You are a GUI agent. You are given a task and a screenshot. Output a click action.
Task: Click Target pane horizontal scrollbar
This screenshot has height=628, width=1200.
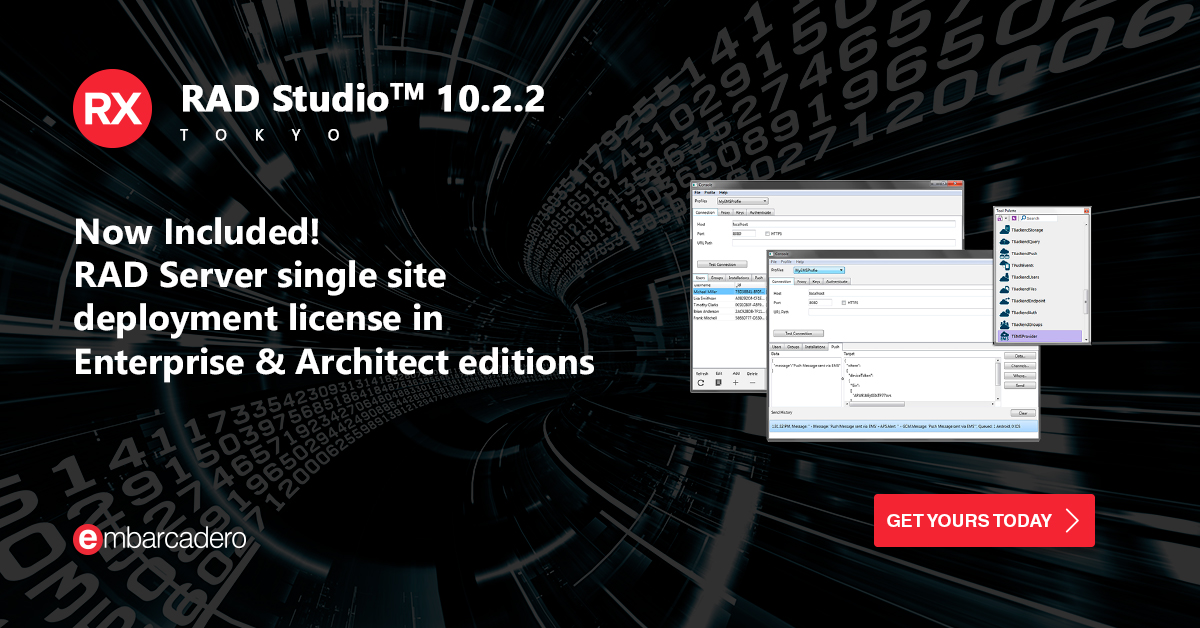(919, 404)
